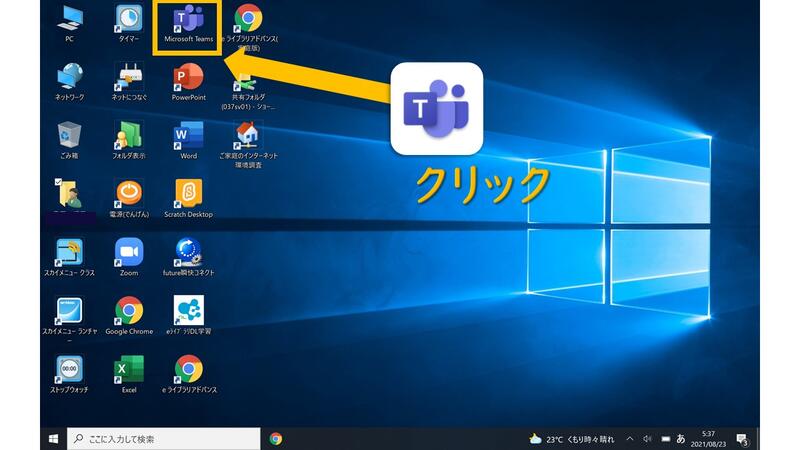Viewport: 800px width, 450px height.
Task: Click the Windows Start button
Action: click(x=52, y=438)
